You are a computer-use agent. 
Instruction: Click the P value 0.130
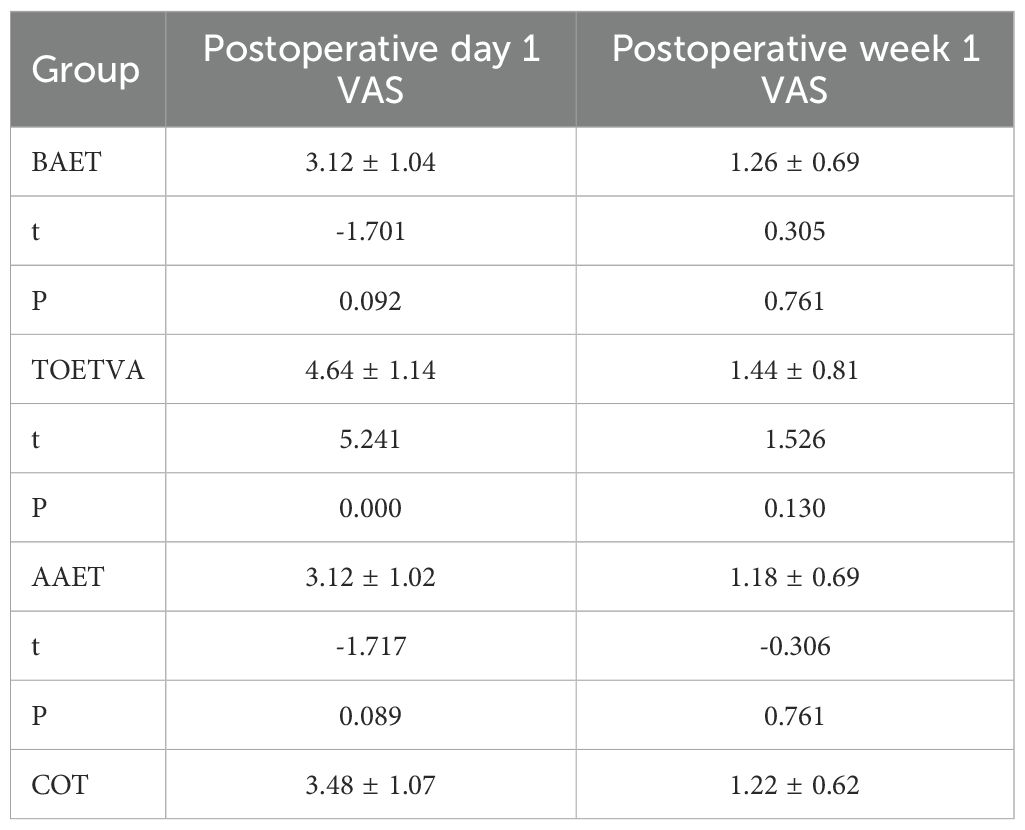[796, 508]
